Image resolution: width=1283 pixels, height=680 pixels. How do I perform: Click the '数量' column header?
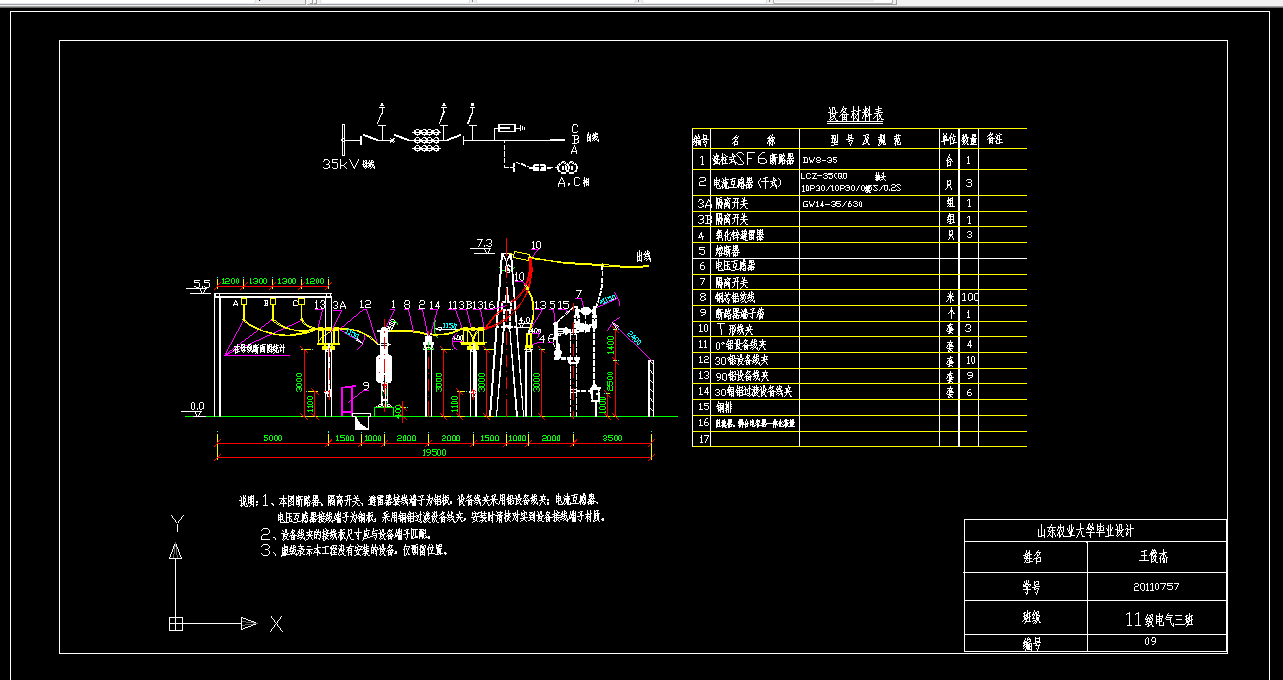(x=969, y=139)
